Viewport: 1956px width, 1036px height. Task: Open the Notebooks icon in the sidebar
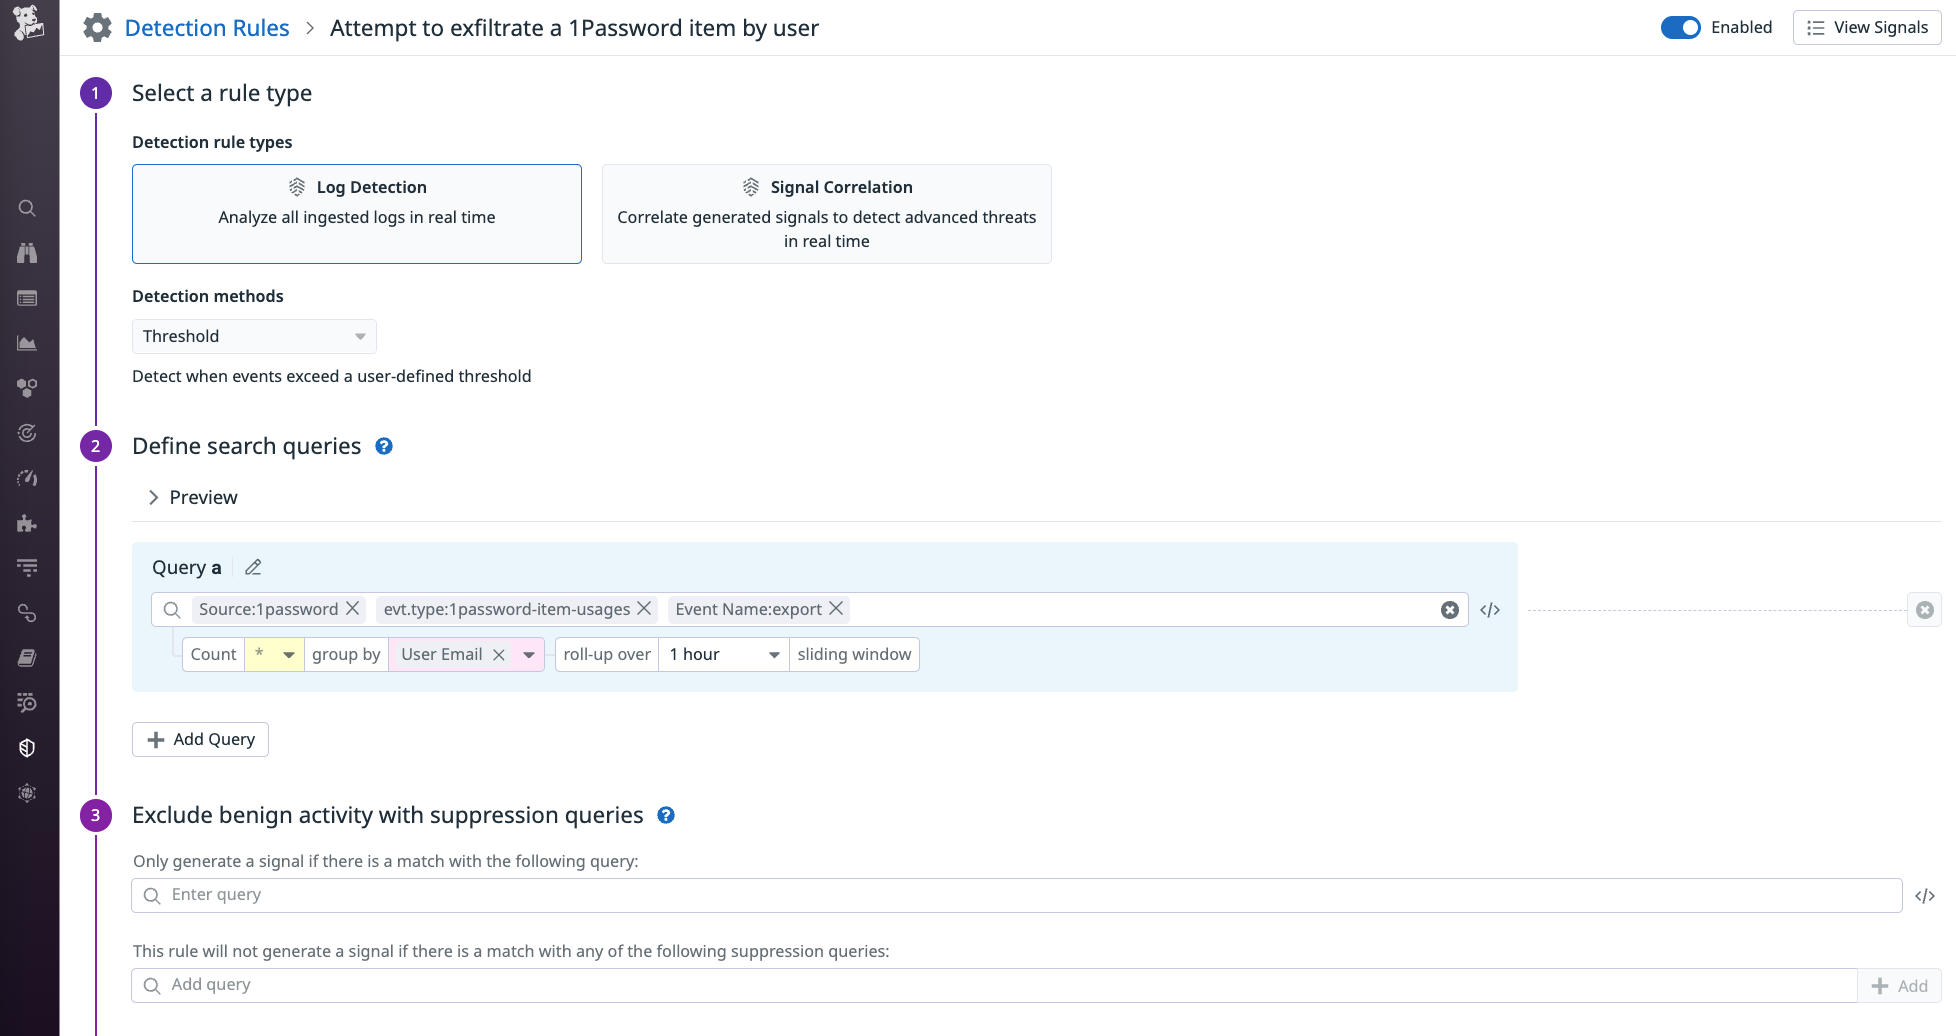tap(27, 657)
